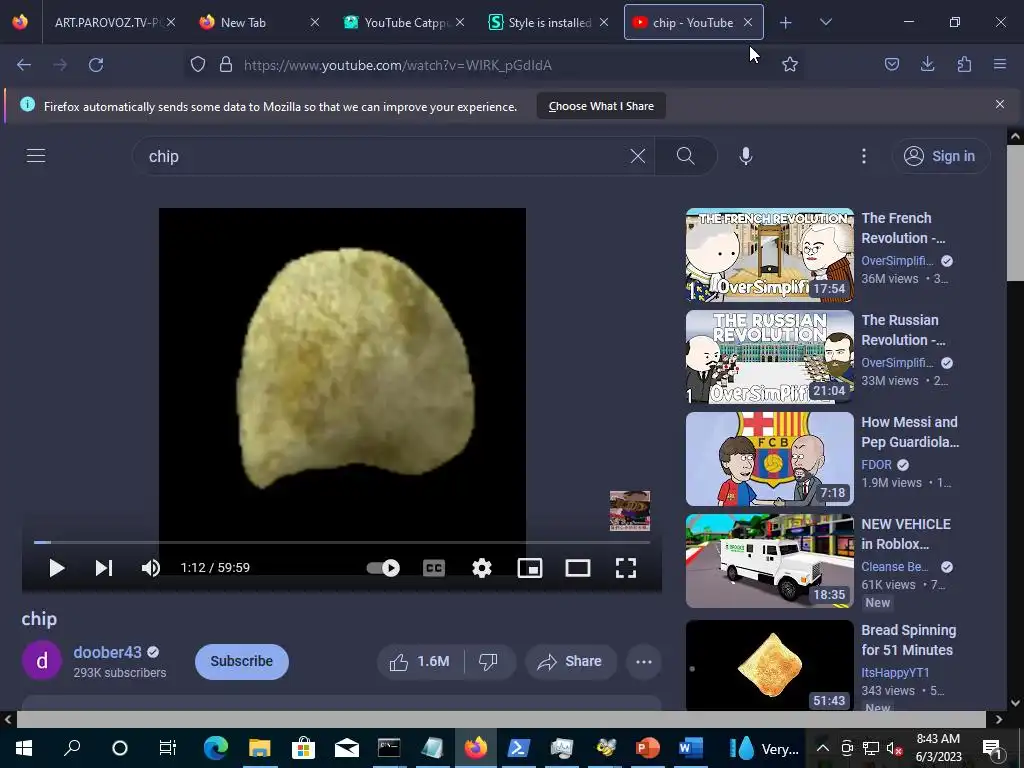Image resolution: width=1024 pixels, height=768 pixels.
Task: Open YouTube settings three-dot menu
Action: point(864,156)
